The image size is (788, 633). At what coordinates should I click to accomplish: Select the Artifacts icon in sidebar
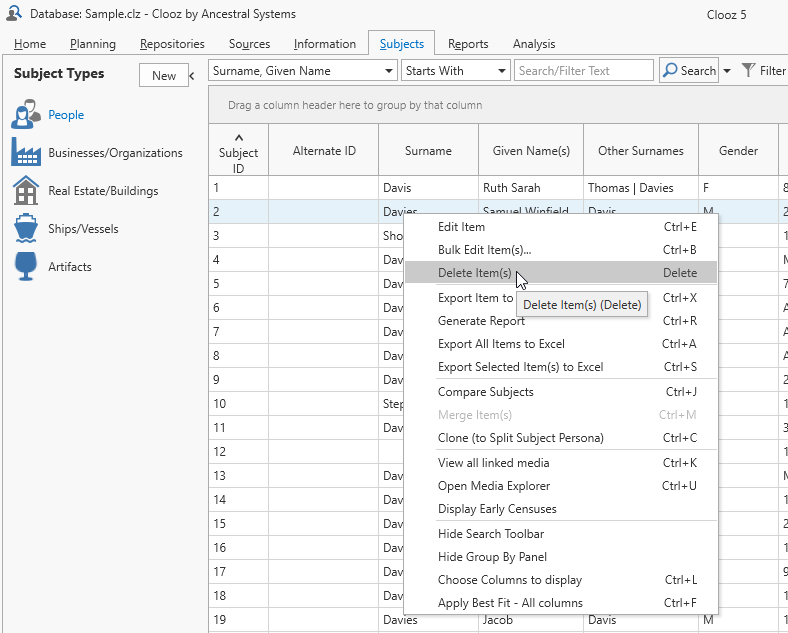[27, 267]
